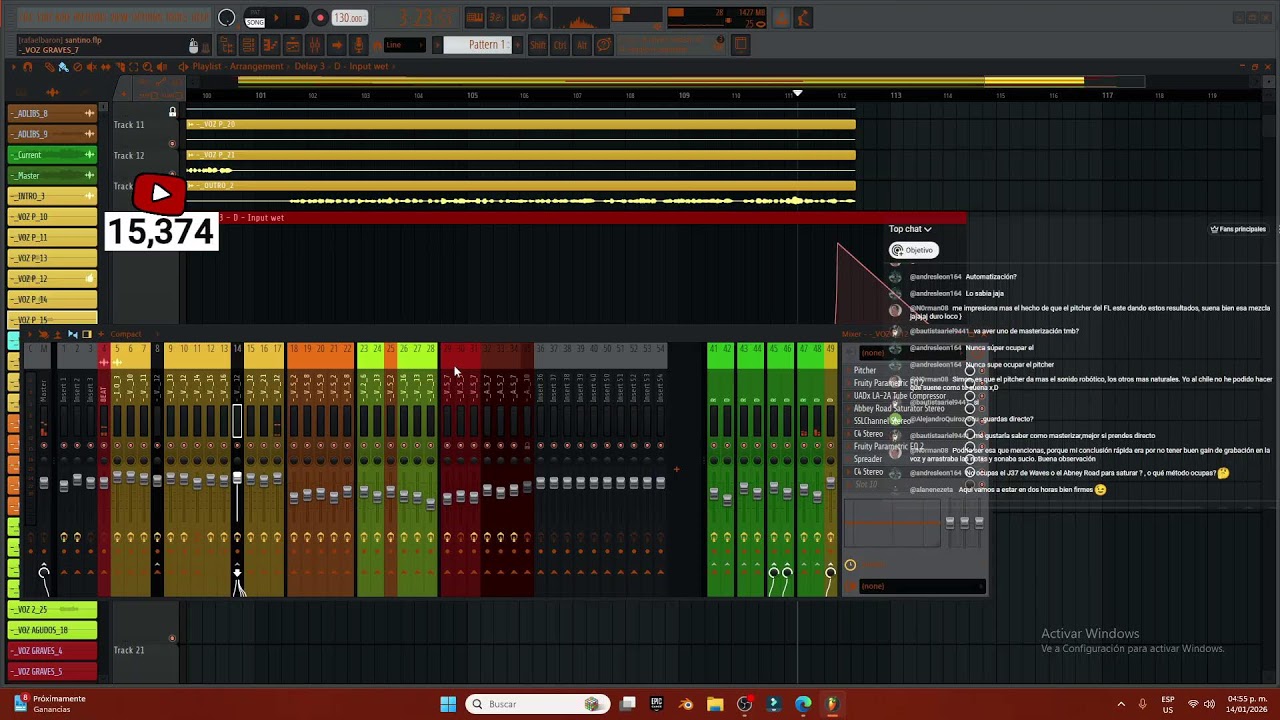Select the _ADLIBS_8 channel in the picker
The height and width of the screenshot is (720, 1280).
(52, 113)
